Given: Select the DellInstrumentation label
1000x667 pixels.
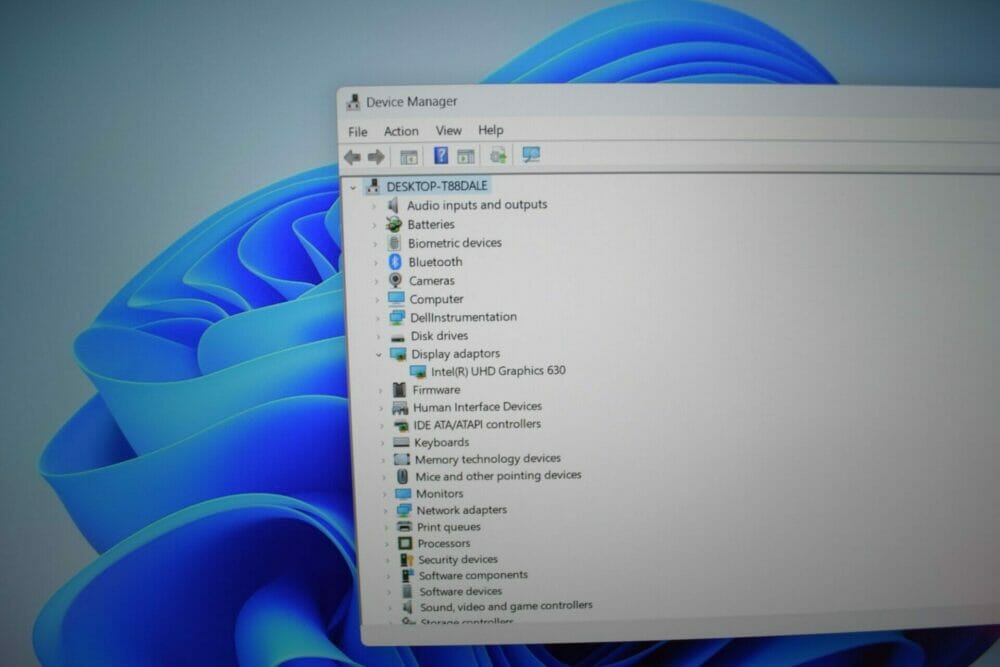Looking at the screenshot, I should pyautogui.click(x=464, y=317).
